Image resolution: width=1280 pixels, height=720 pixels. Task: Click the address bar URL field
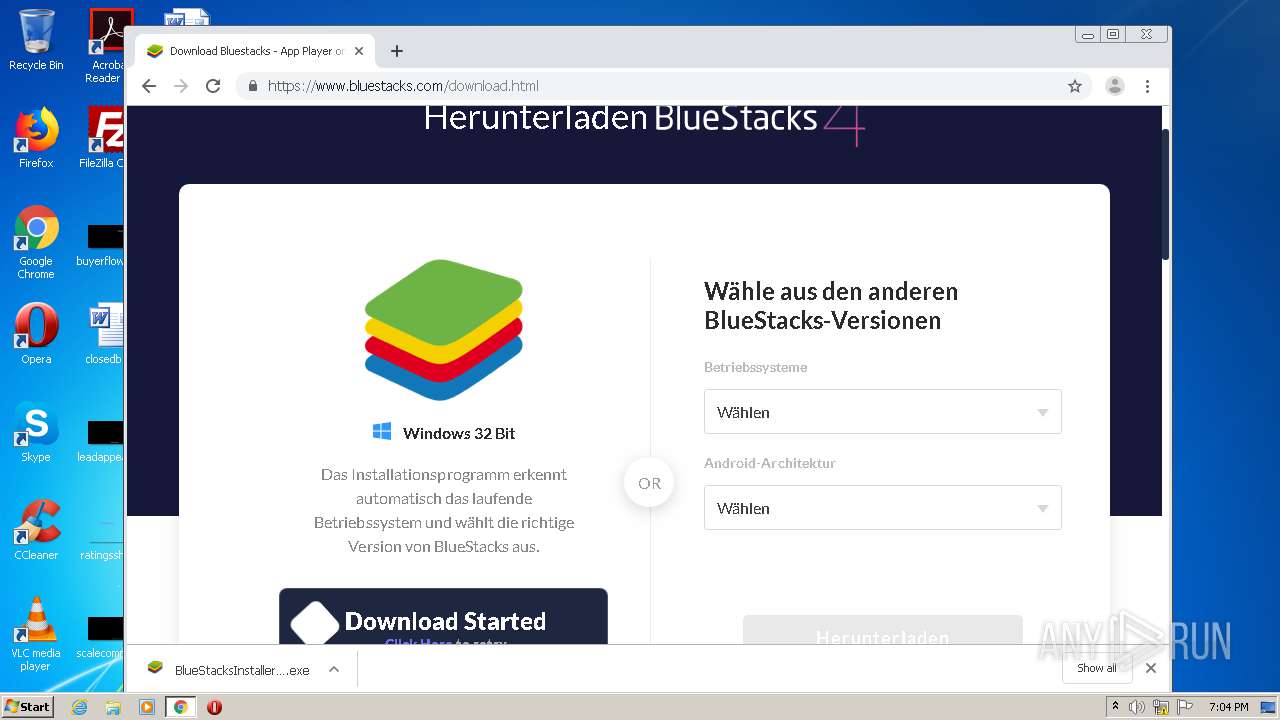point(660,86)
